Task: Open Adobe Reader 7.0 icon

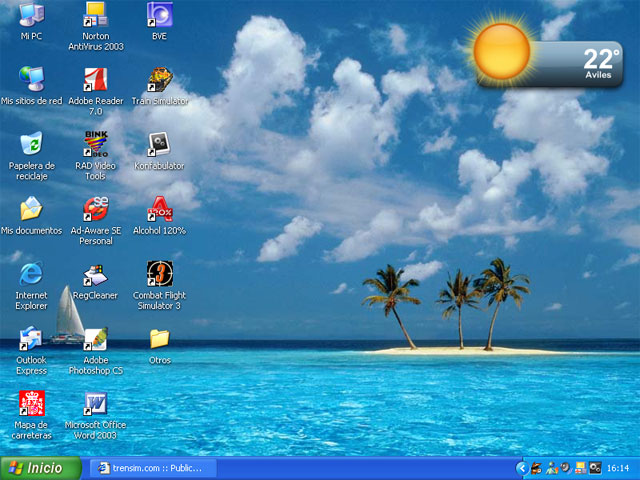Action: [x=96, y=80]
